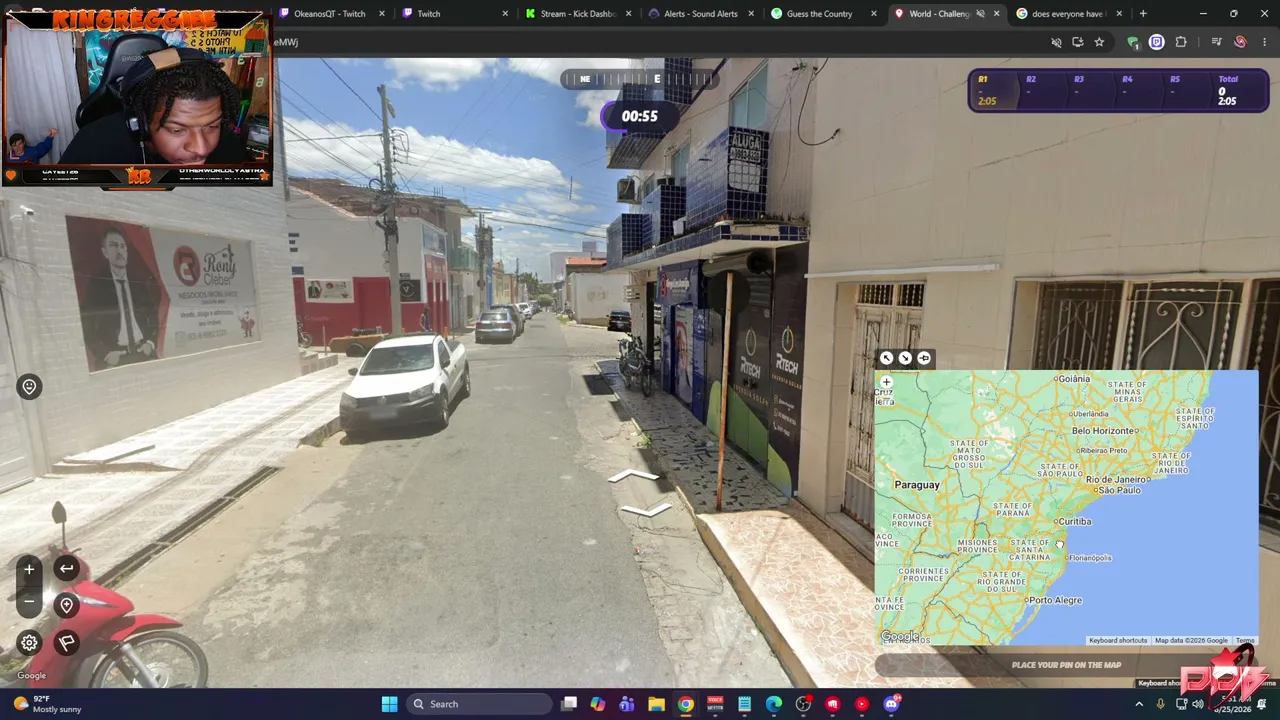
Task: Click the install app icon in the address bar
Action: pos(1077,42)
